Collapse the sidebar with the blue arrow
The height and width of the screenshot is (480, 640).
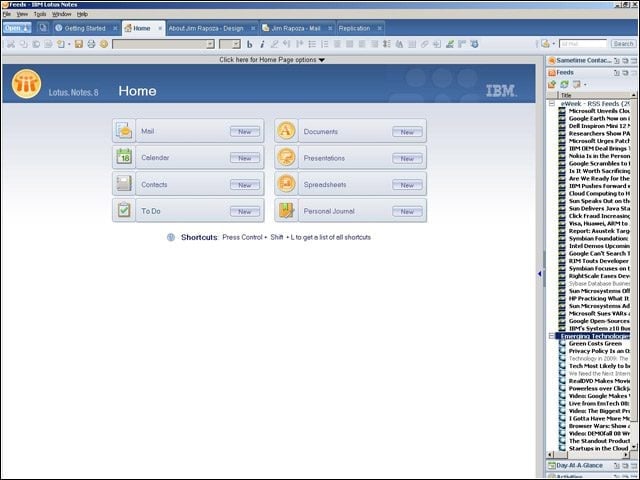(540, 273)
